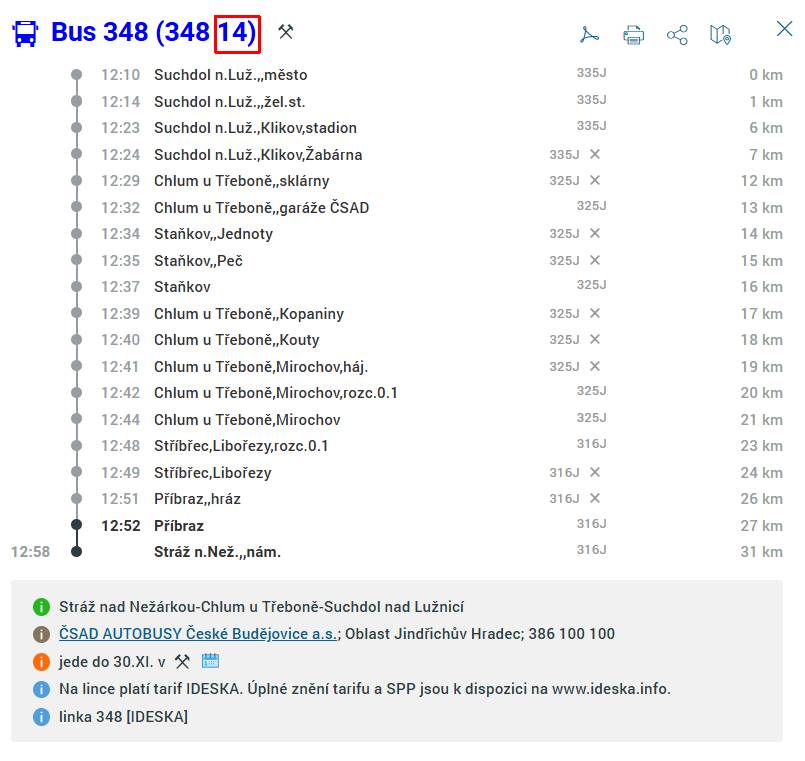This screenshot has width=805, height=761.
Task: Click the printer icon
Action: click(x=633, y=35)
